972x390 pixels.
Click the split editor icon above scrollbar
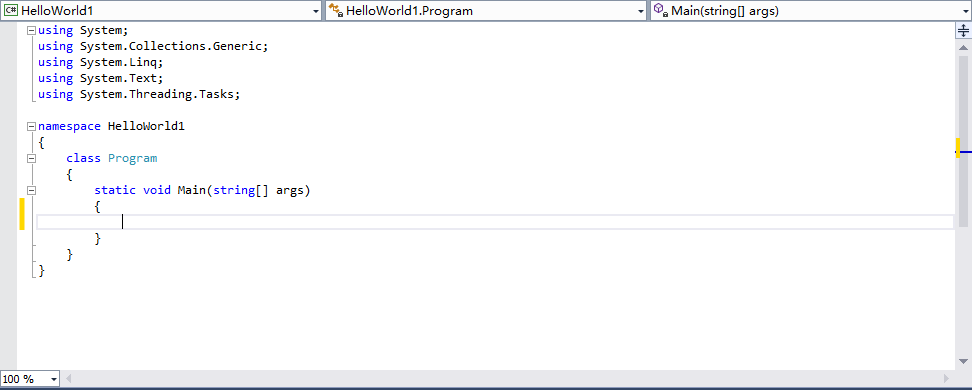(963, 30)
